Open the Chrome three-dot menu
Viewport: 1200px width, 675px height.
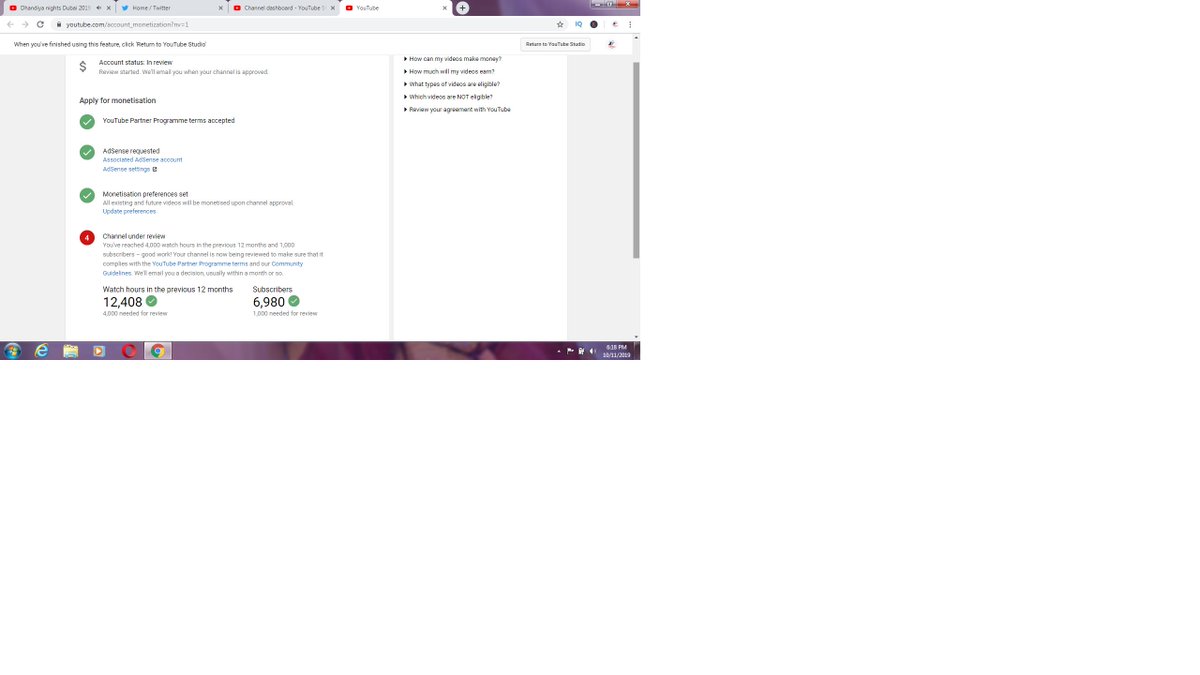(x=629, y=24)
